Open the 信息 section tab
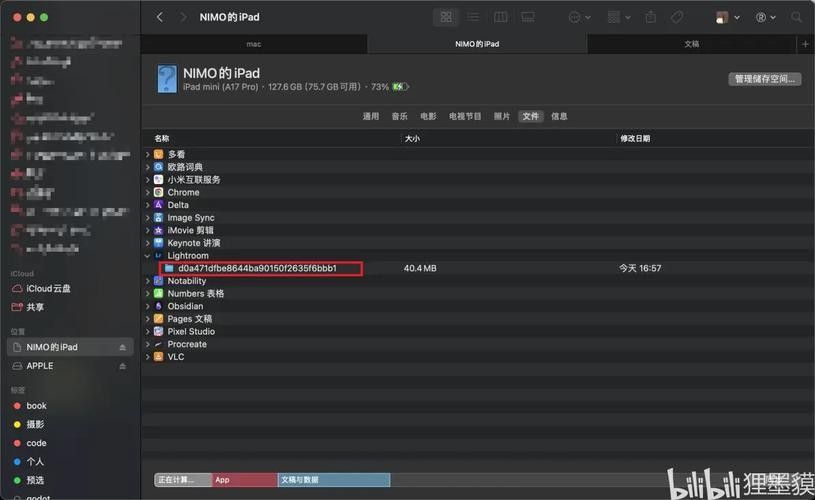The width and height of the screenshot is (815, 500). click(x=559, y=116)
